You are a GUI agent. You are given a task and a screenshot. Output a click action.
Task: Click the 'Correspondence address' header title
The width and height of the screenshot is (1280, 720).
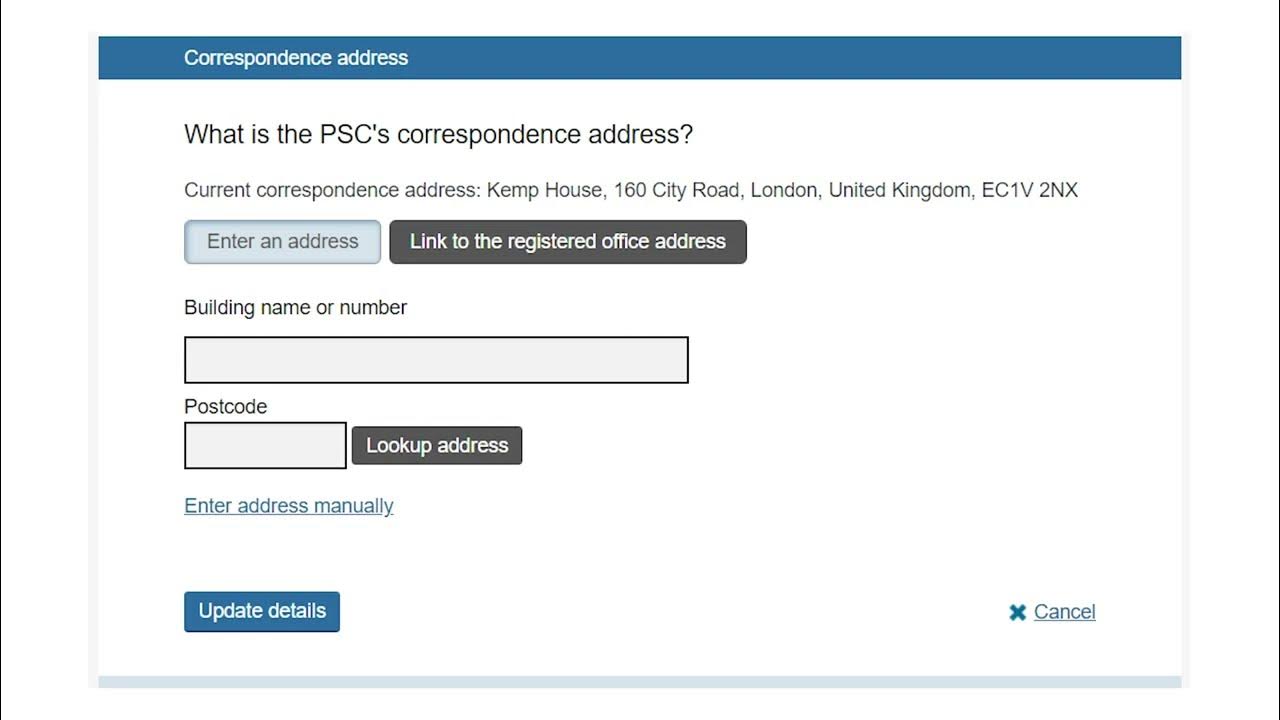[x=296, y=58]
